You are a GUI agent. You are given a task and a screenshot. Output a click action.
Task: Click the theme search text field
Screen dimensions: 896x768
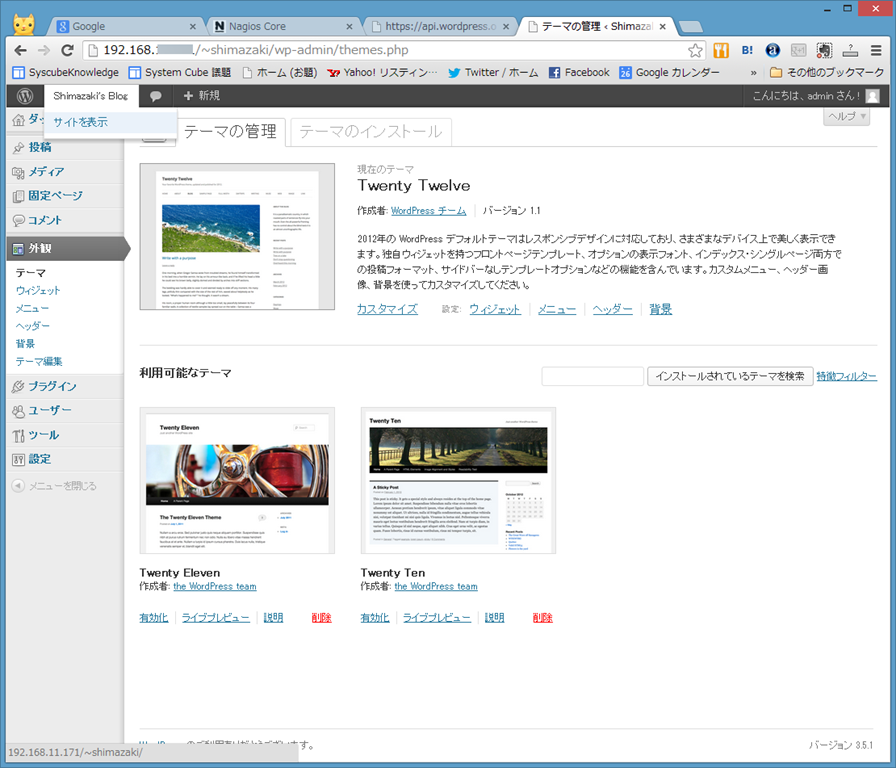pos(593,376)
